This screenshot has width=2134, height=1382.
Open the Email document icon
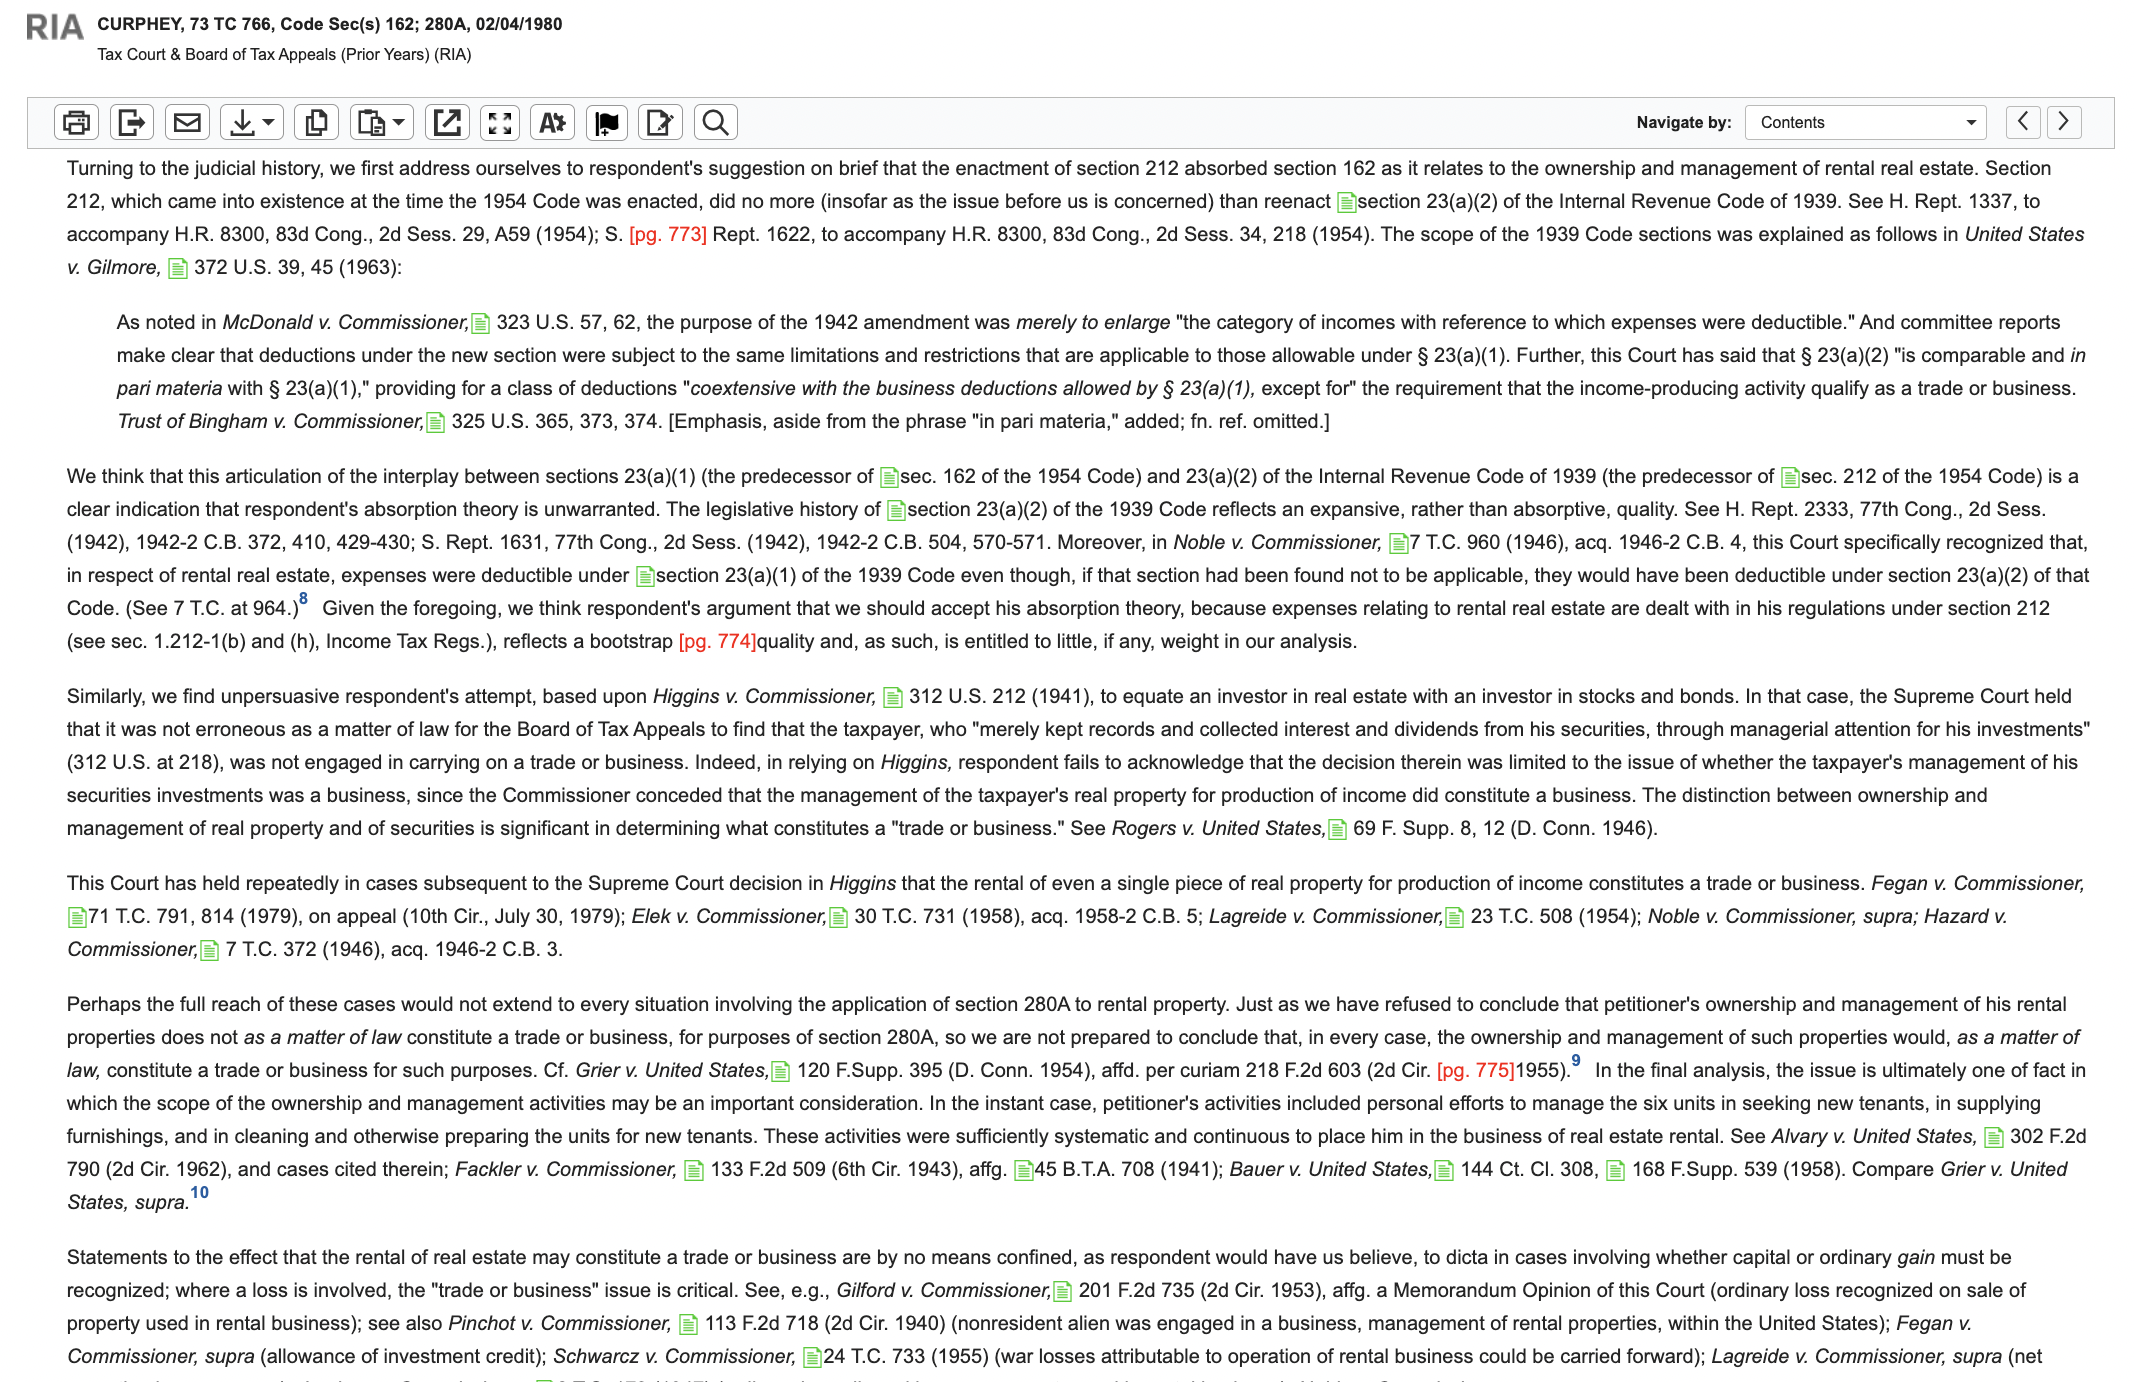tap(187, 122)
